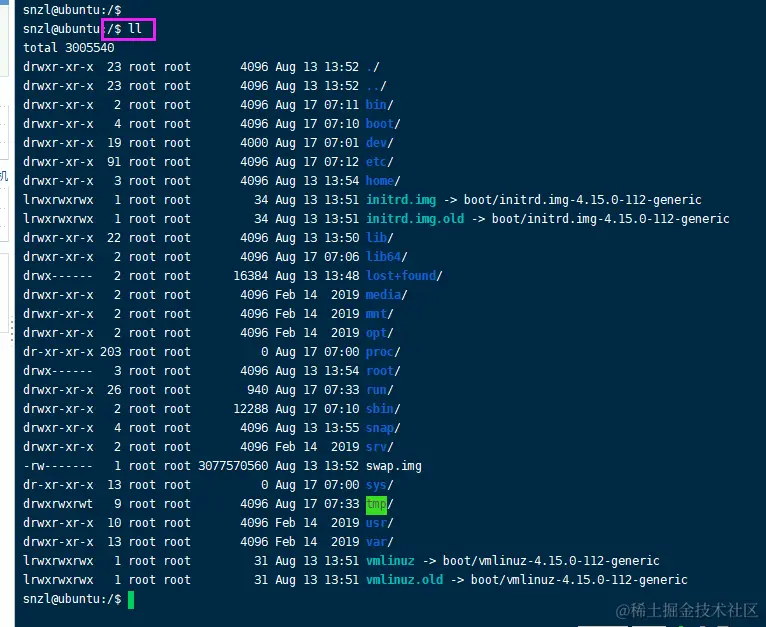Viewport: 766px width, 627px height.
Task: Click the 'swap.img' file name
Action: click(394, 467)
